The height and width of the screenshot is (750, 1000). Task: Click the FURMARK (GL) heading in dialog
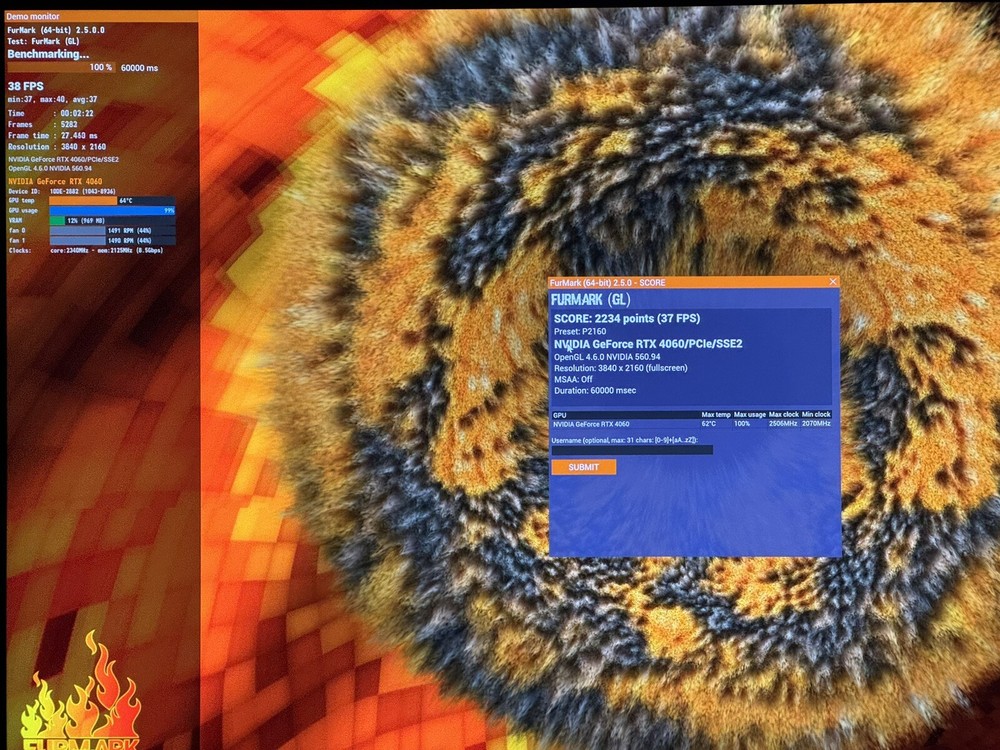(x=590, y=298)
